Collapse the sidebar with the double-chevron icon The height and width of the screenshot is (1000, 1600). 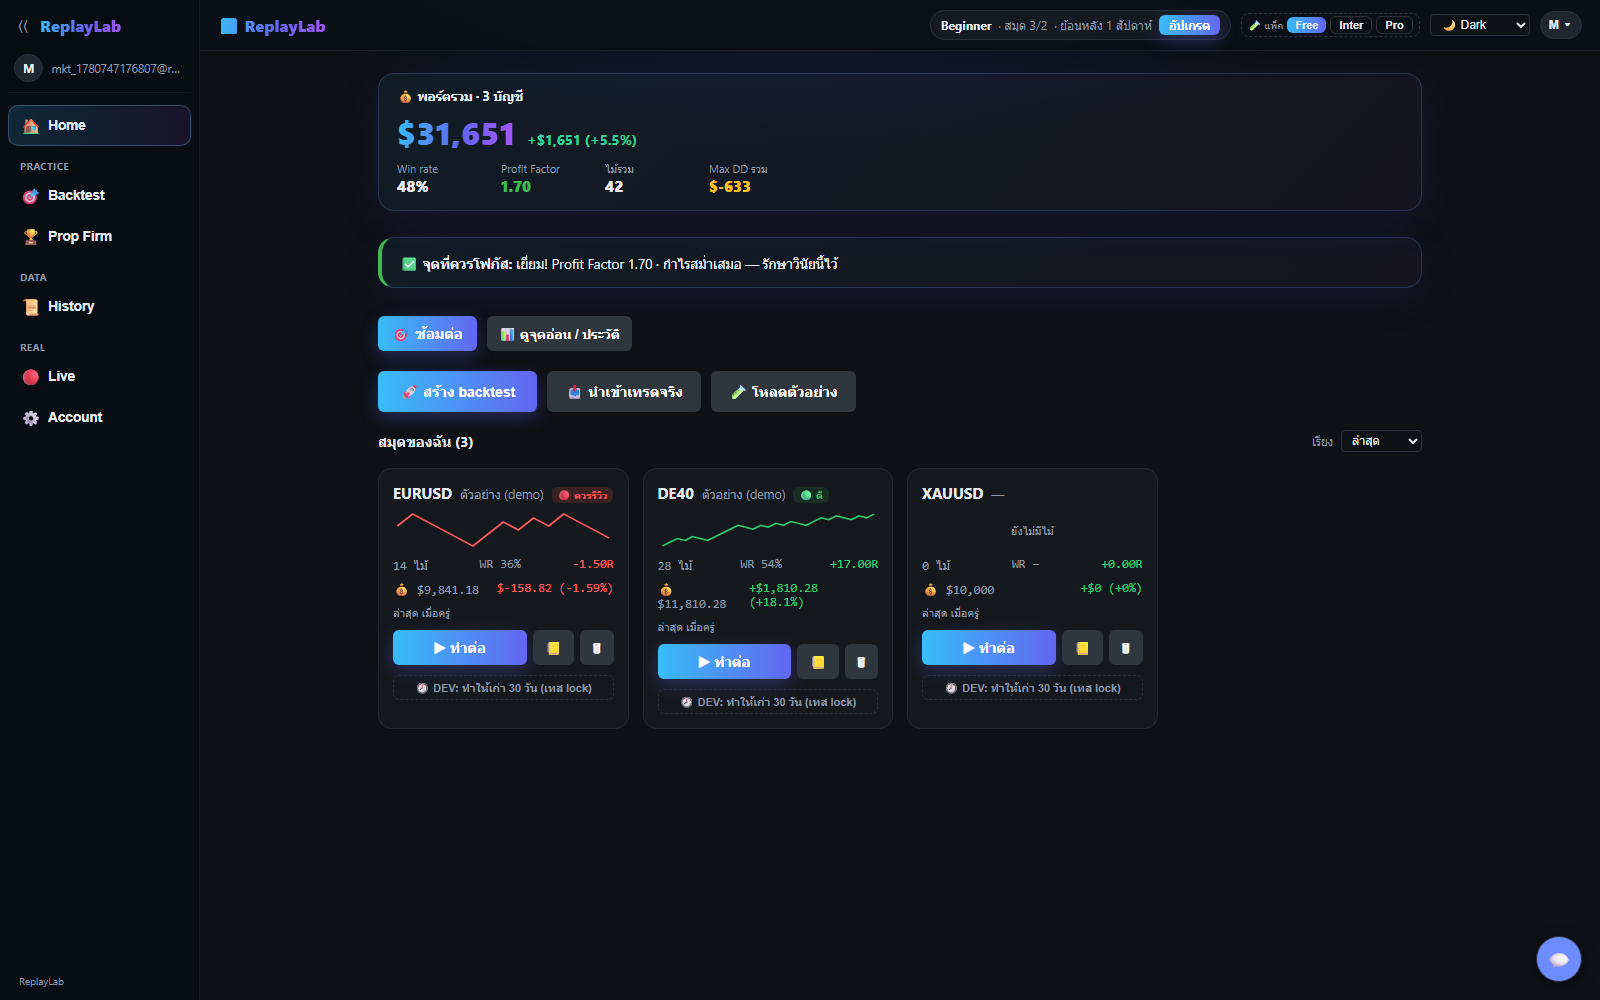point(23,27)
